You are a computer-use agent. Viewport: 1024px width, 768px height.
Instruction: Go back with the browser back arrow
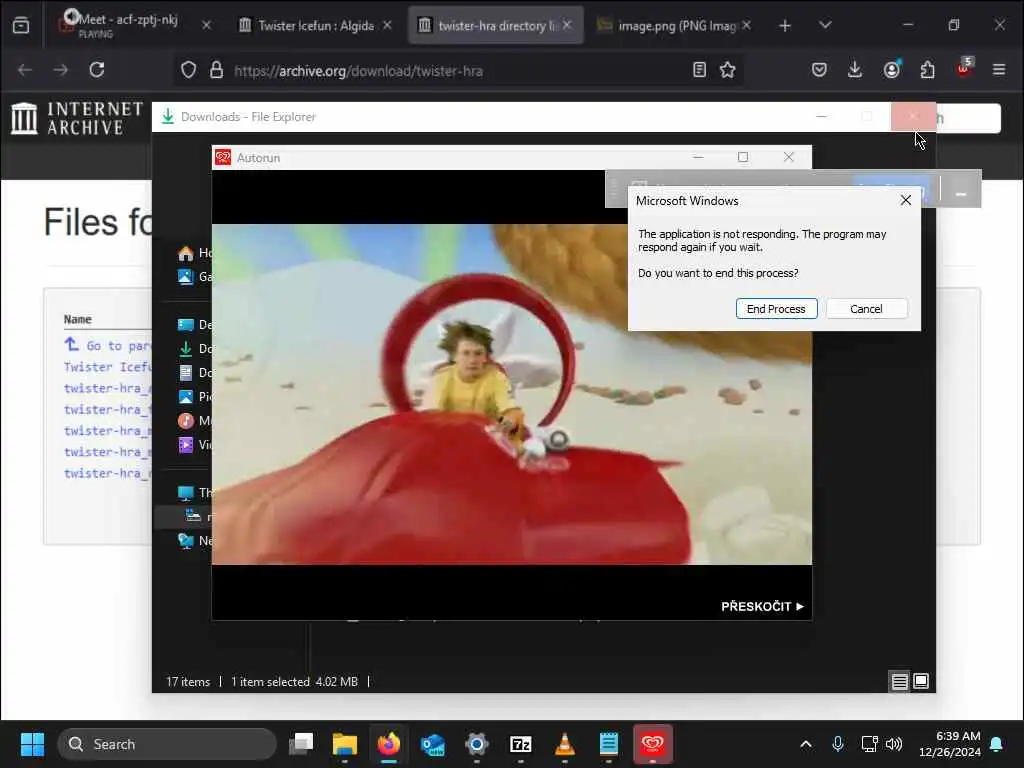tap(25, 69)
